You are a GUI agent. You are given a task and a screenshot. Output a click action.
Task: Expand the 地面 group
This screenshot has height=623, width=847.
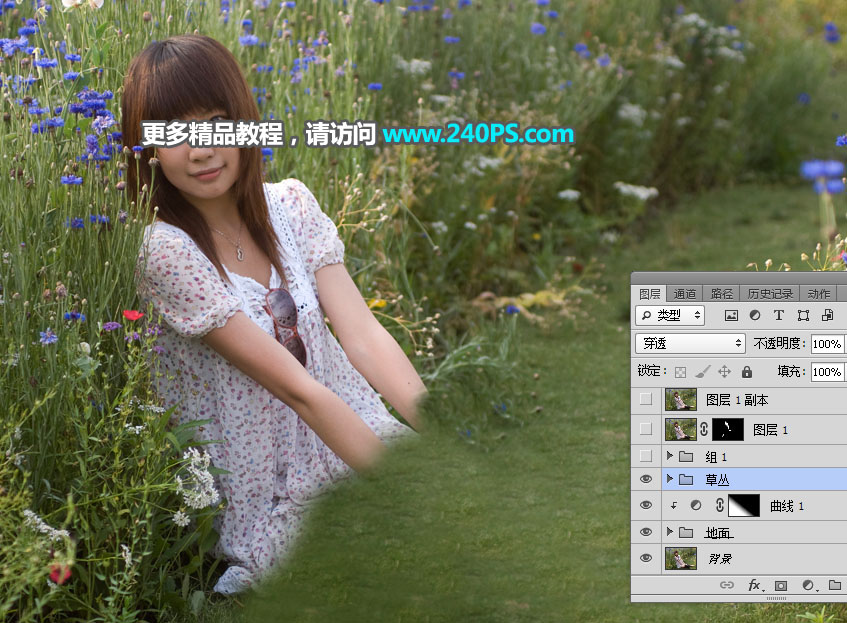[x=670, y=532]
